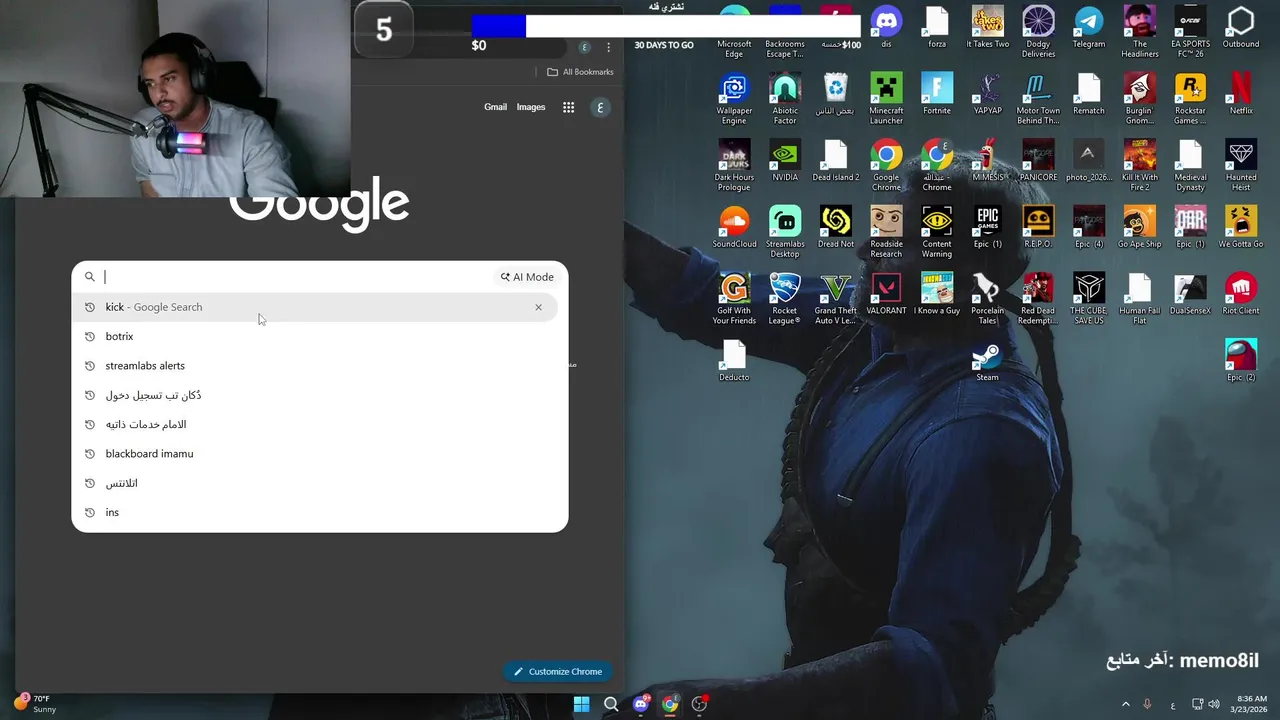Open the weather widget showing 70°F
Screen dimensions: 1280x720
pos(34,704)
